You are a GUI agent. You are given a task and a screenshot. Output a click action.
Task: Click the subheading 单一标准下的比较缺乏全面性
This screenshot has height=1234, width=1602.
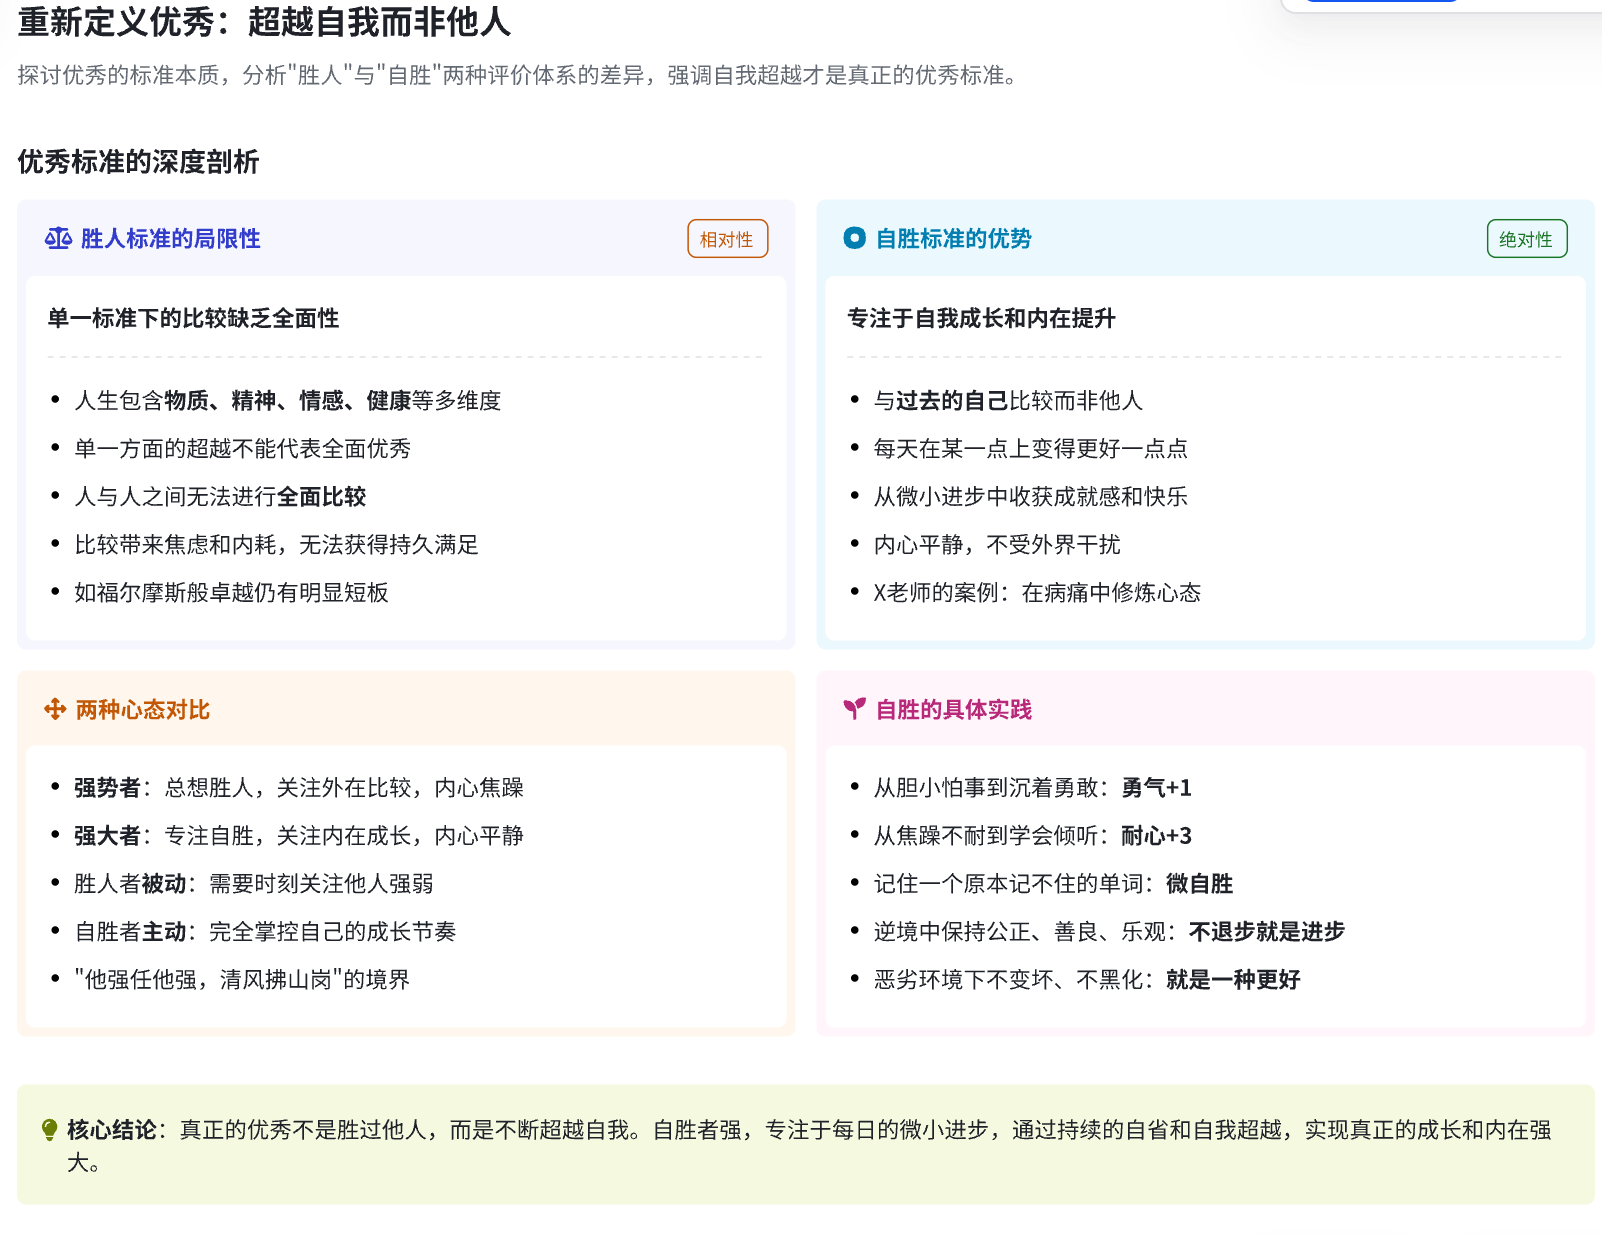click(x=193, y=318)
